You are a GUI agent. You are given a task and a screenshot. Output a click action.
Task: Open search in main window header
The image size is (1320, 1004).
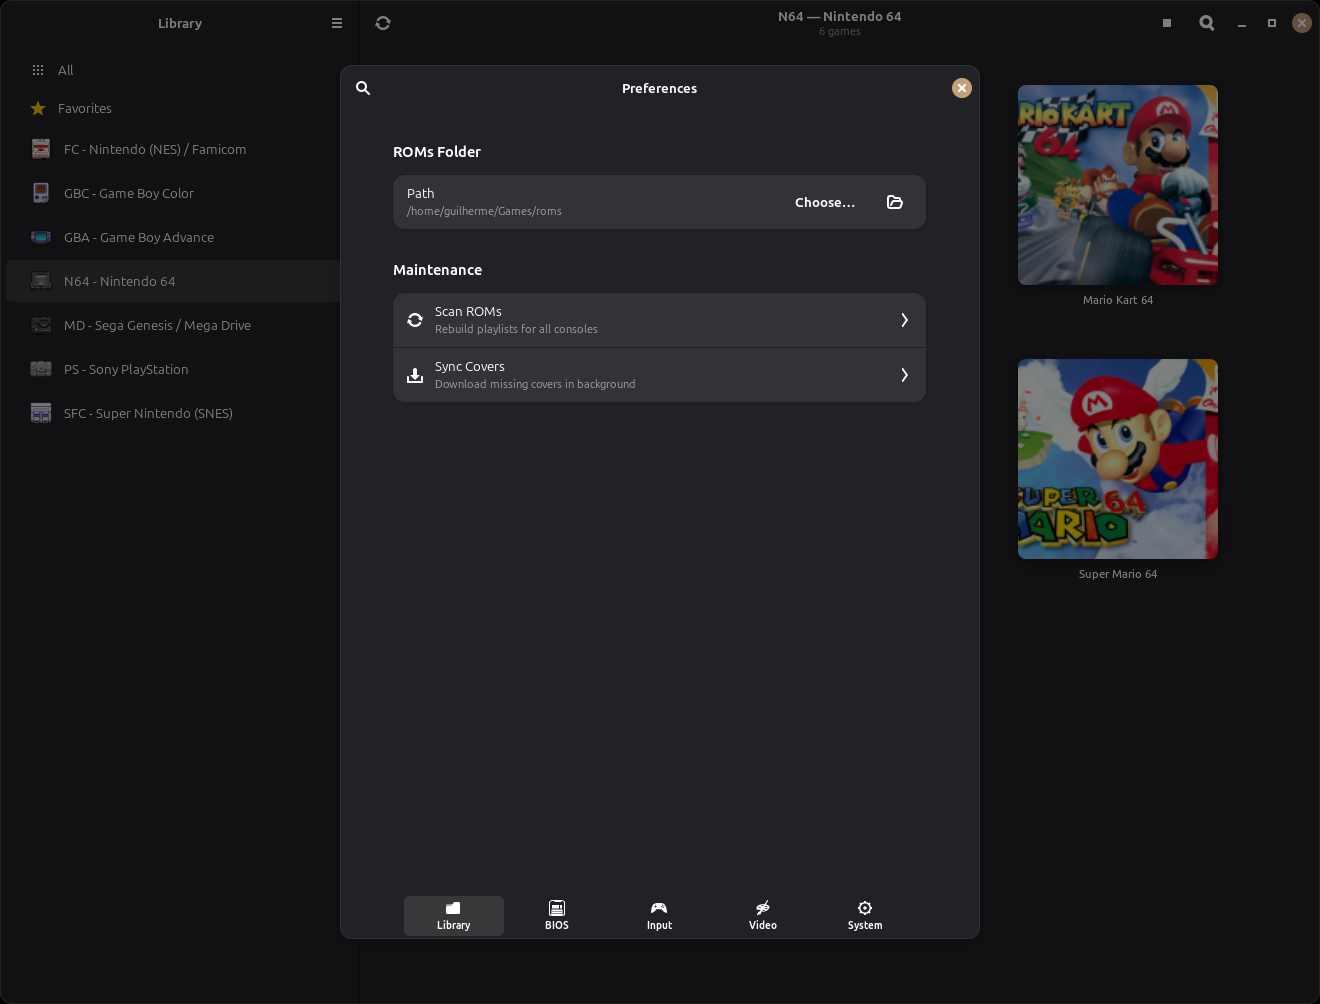(1207, 23)
